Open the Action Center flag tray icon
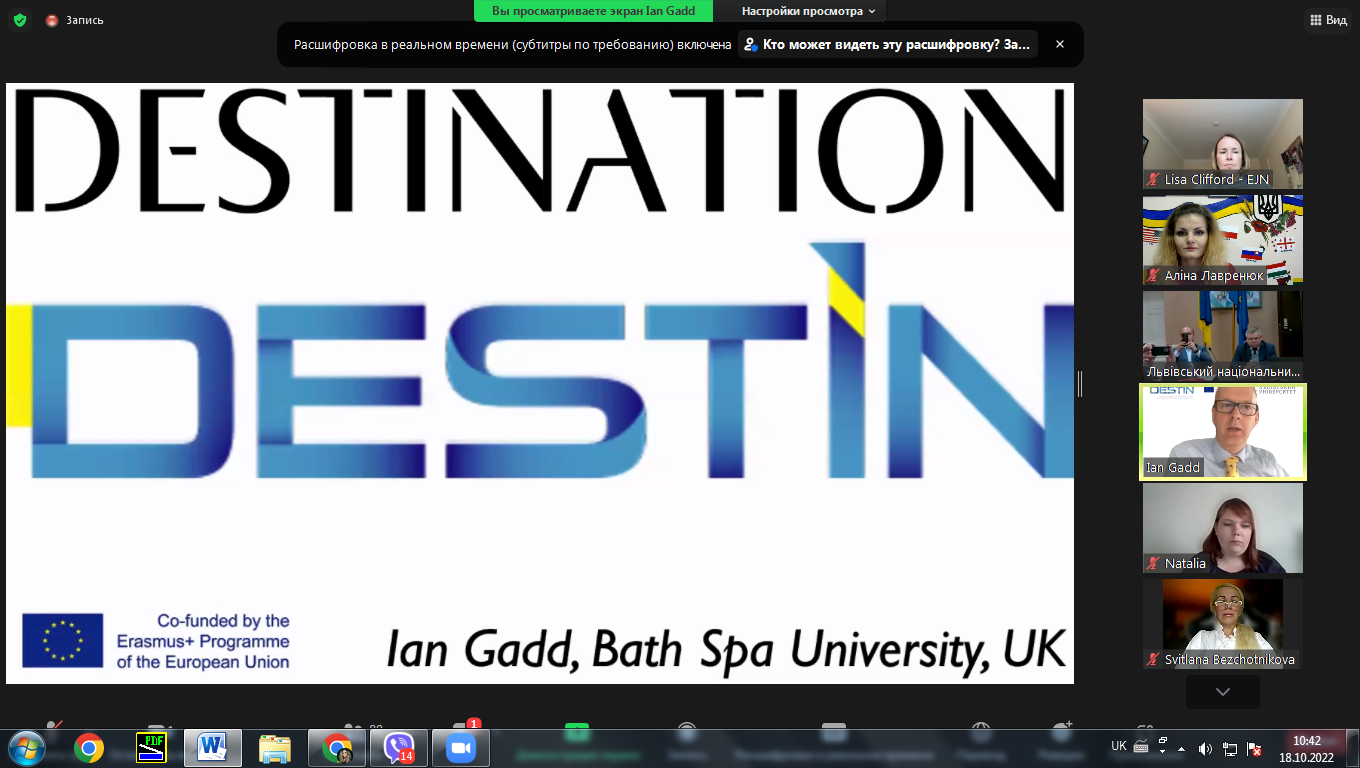Image resolution: width=1360 pixels, height=768 pixels. pyautogui.click(x=1255, y=748)
